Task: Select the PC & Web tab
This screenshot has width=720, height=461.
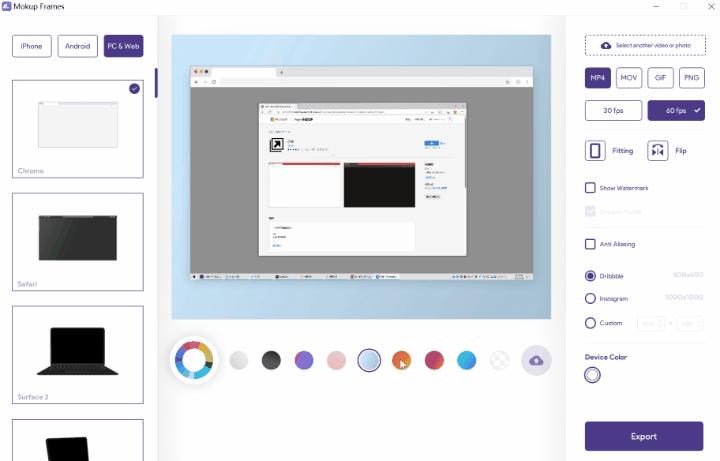Action: click(x=124, y=46)
